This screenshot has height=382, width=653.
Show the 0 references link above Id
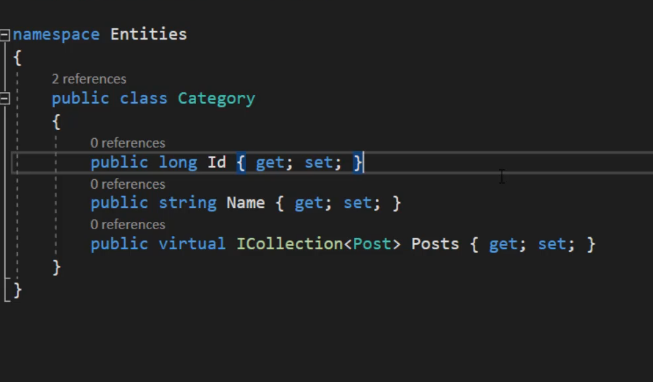(x=127, y=143)
